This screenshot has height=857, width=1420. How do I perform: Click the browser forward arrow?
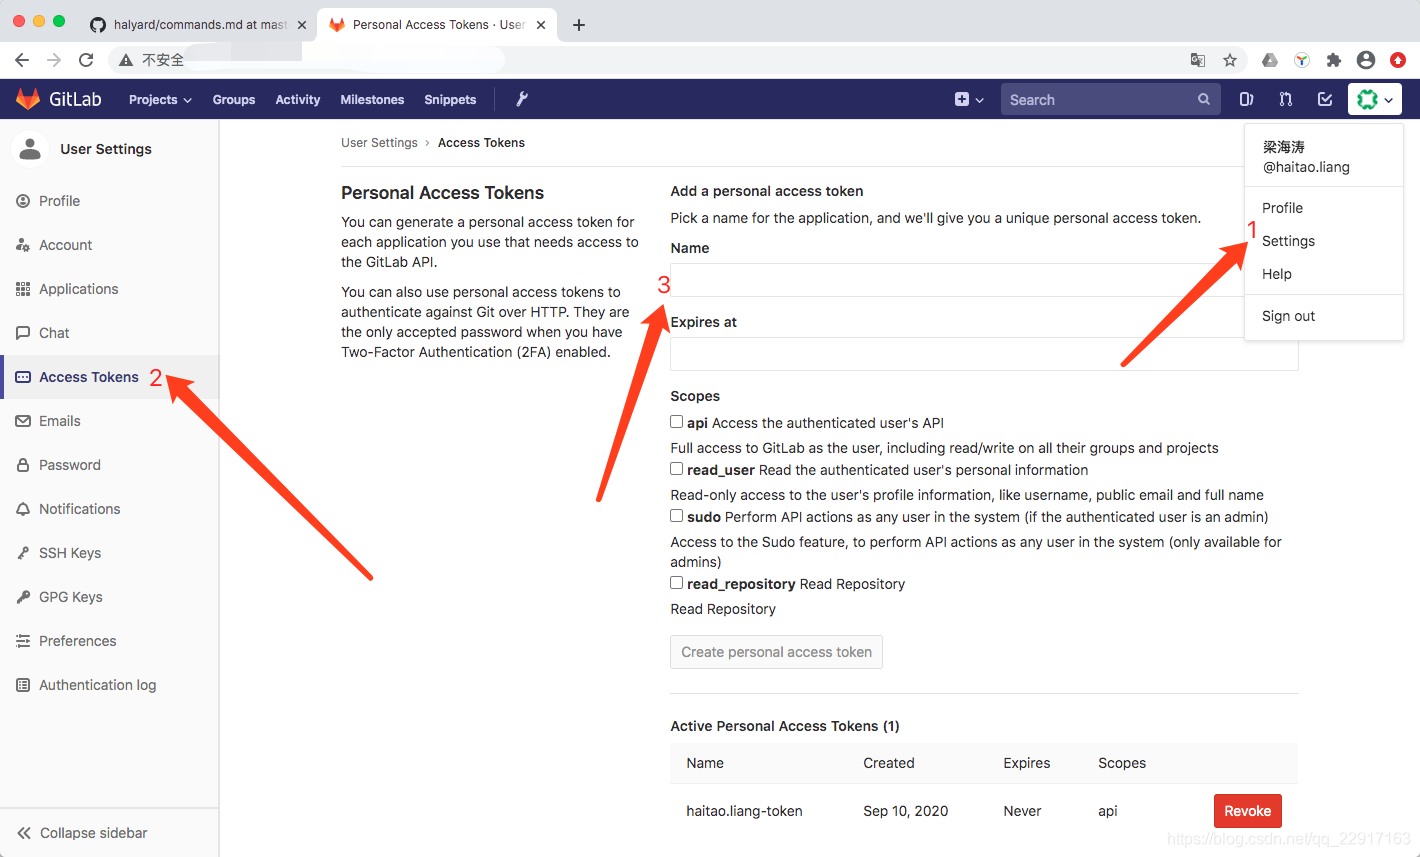click(x=54, y=60)
